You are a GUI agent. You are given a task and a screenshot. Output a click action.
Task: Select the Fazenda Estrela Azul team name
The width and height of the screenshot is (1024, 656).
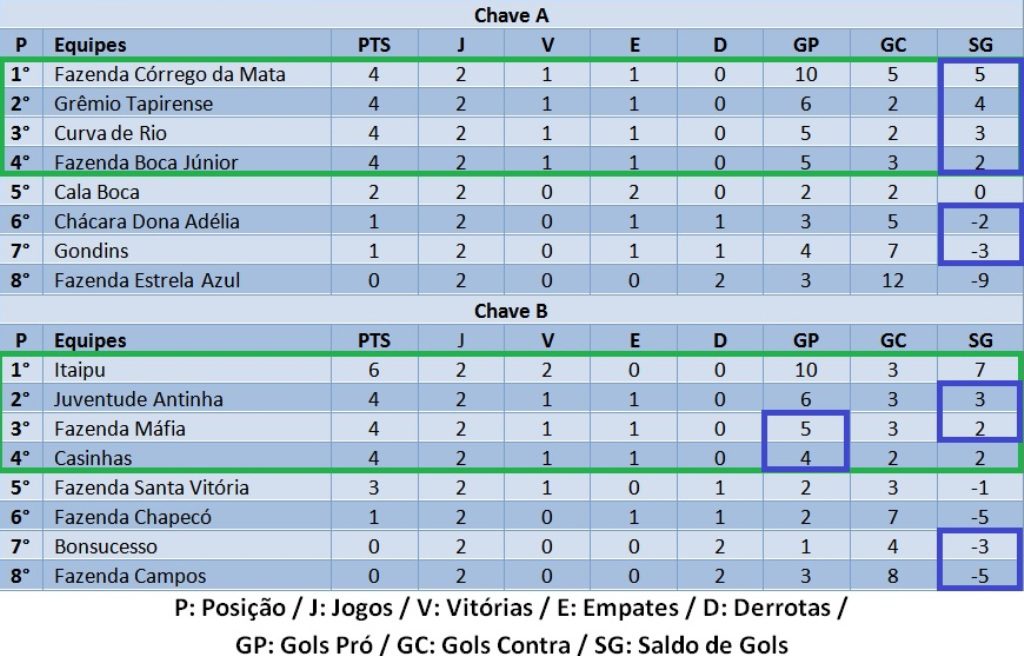point(147,280)
